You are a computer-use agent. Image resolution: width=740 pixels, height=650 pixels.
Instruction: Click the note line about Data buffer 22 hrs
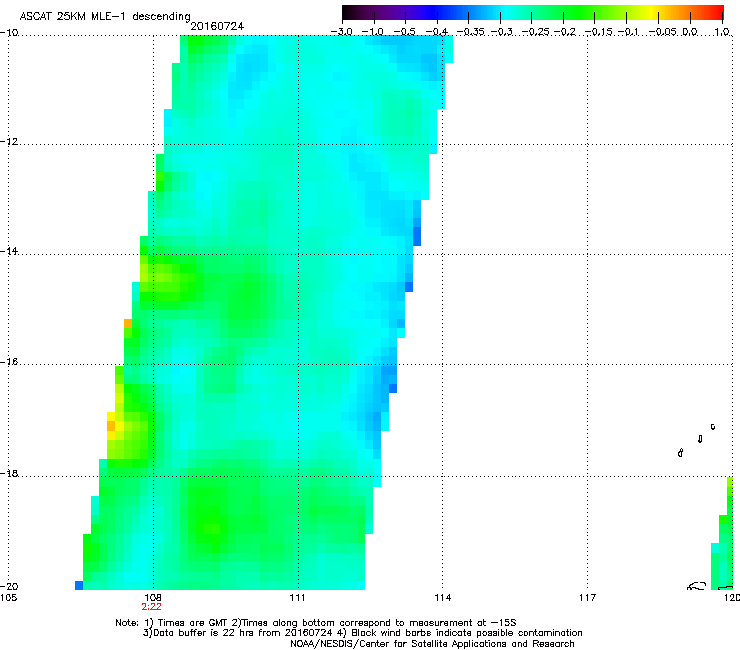(x=362, y=633)
